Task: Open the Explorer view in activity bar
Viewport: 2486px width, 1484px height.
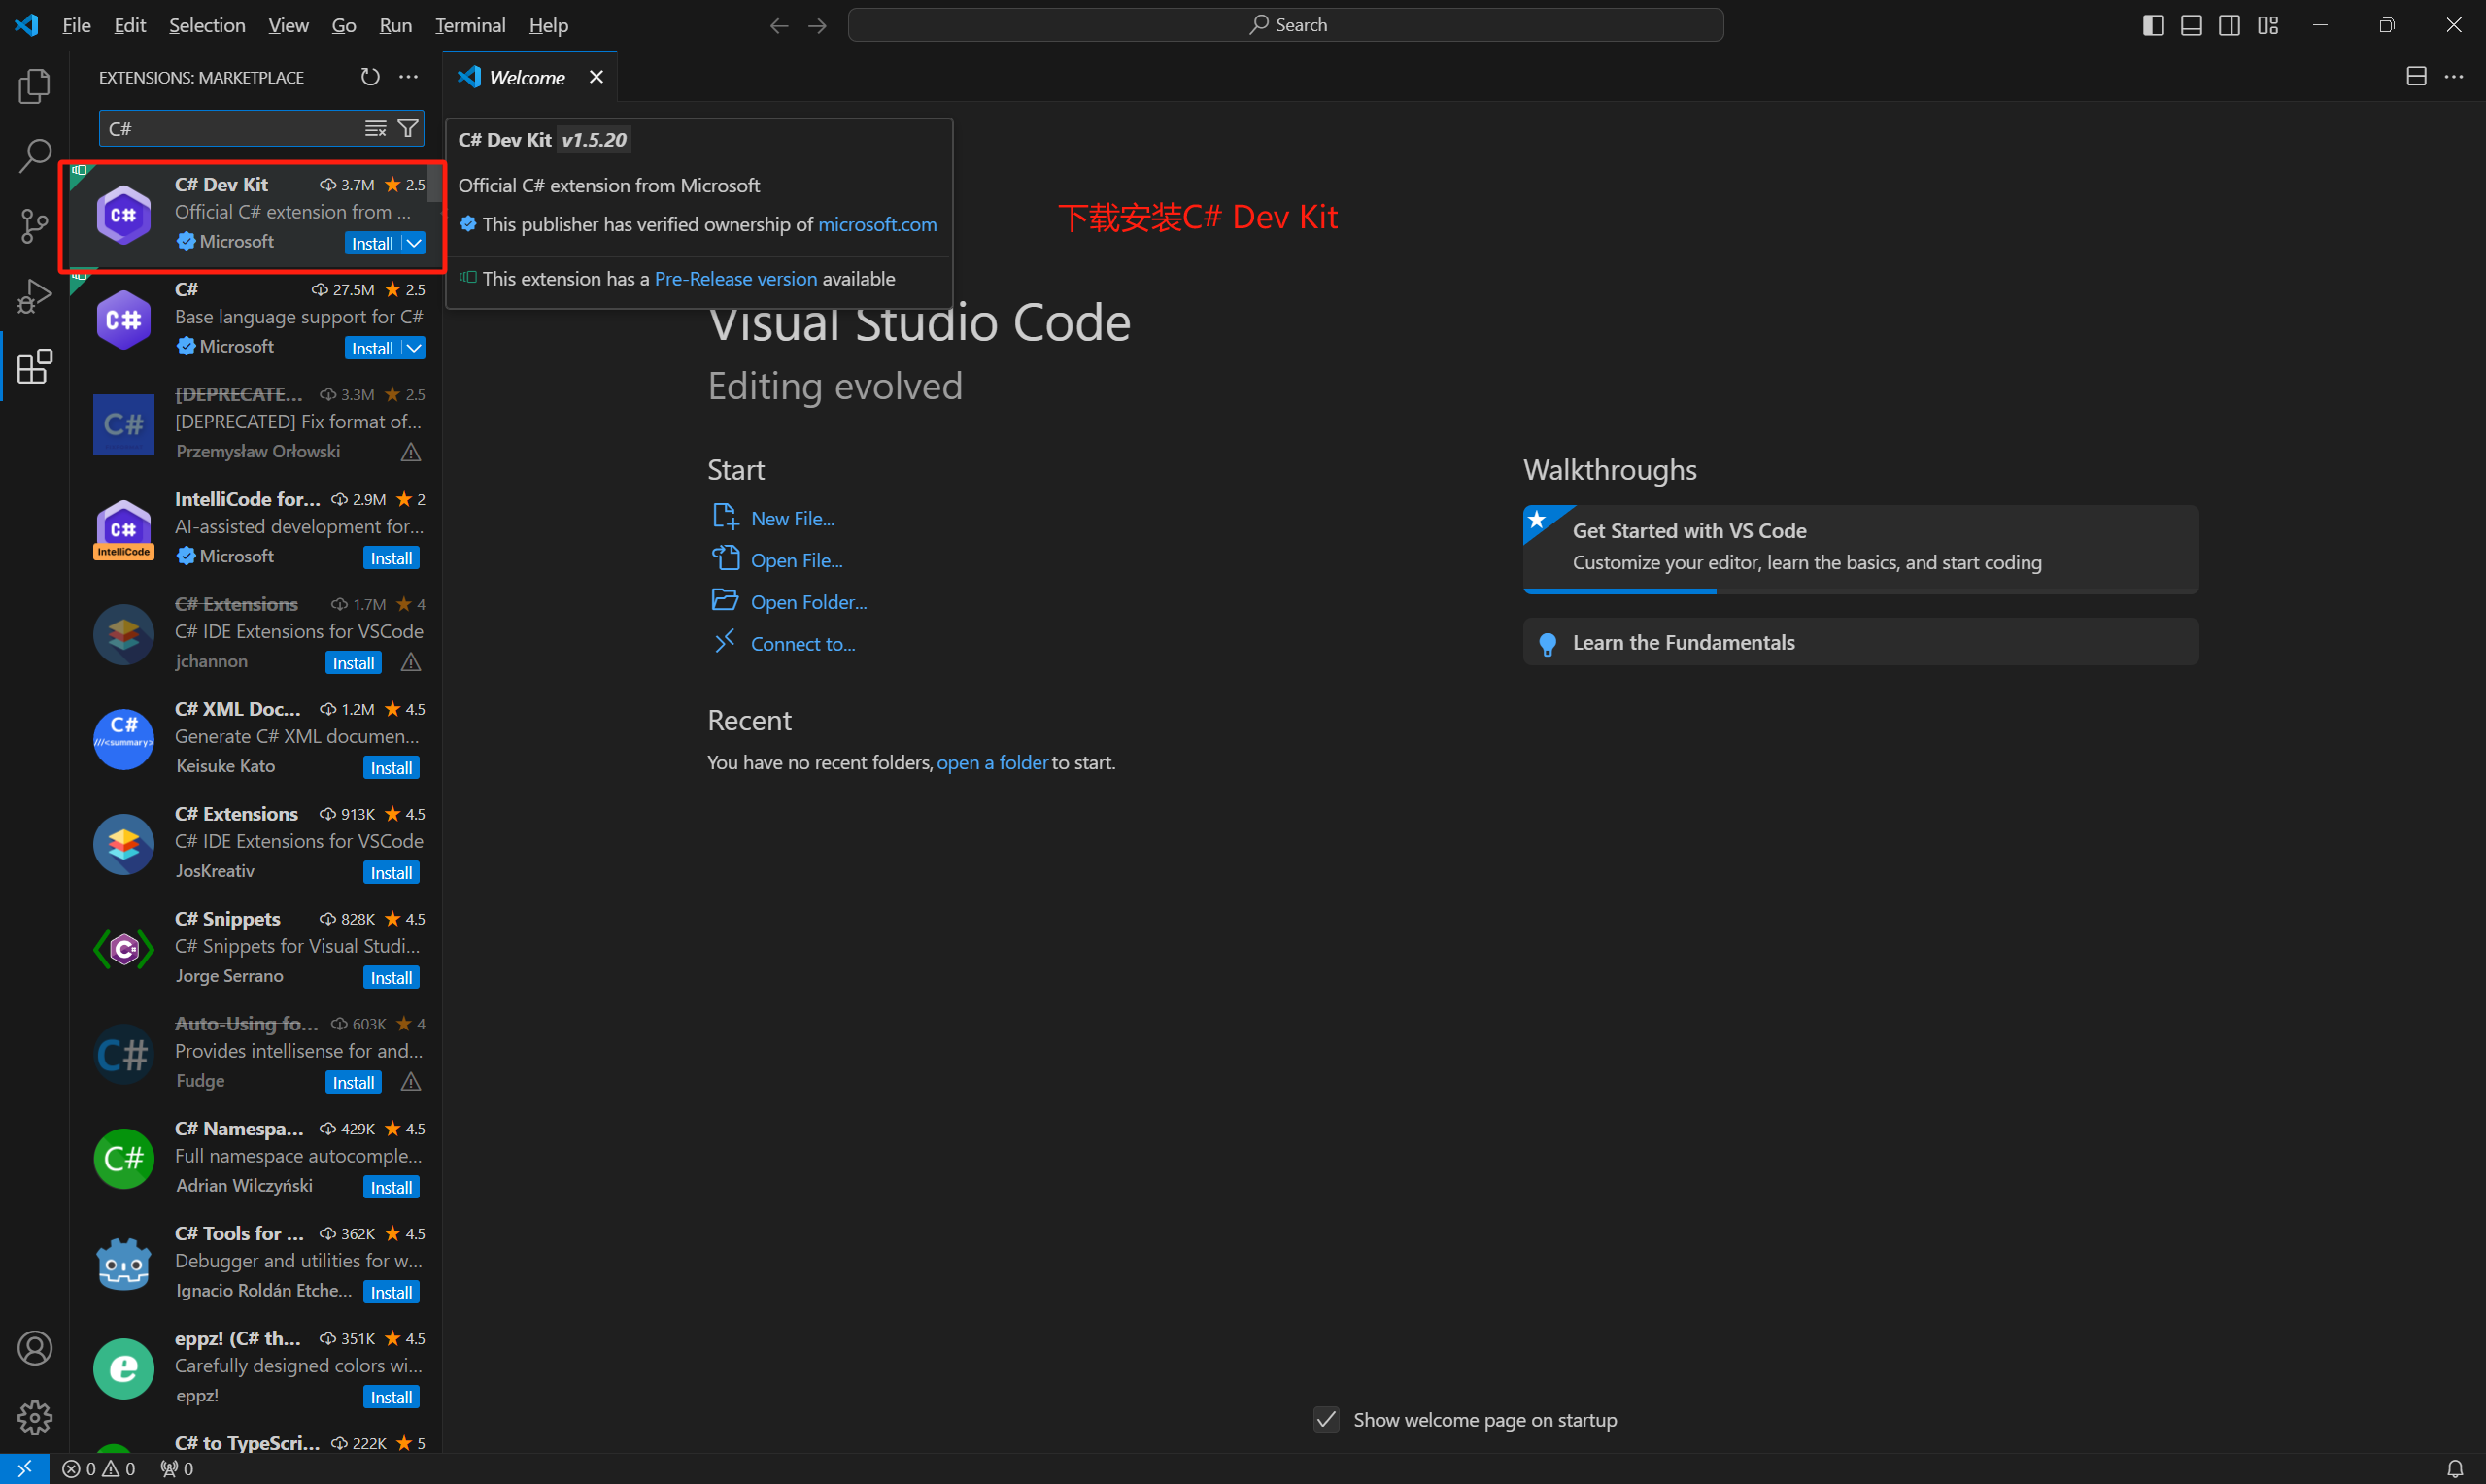Action: (x=34, y=86)
